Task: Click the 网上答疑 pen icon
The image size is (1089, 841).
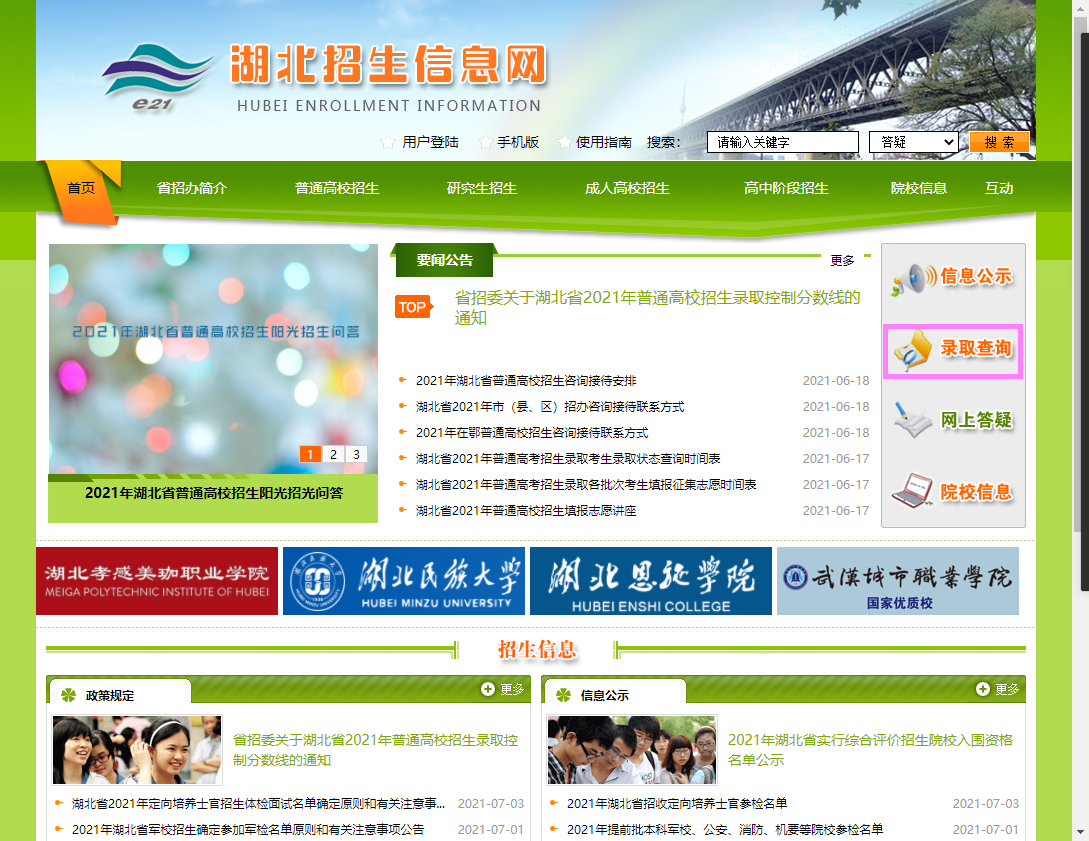Action: (x=913, y=421)
